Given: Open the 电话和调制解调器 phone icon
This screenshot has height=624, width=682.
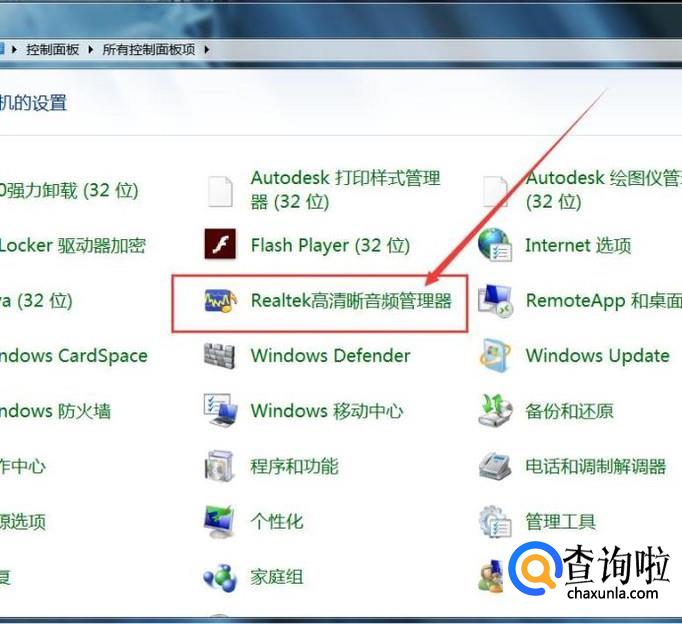Looking at the screenshot, I should [495, 466].
